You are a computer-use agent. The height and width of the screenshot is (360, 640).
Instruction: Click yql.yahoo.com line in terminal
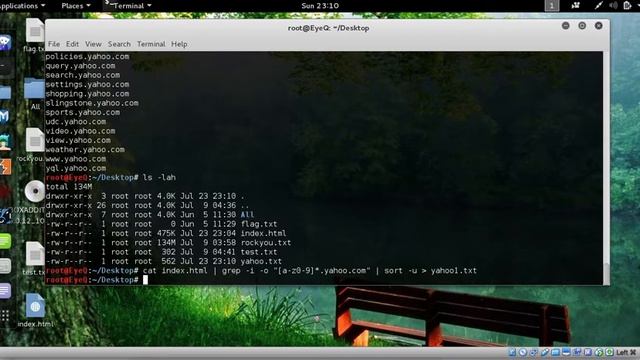pyautogui.click(x=76, y=168)
